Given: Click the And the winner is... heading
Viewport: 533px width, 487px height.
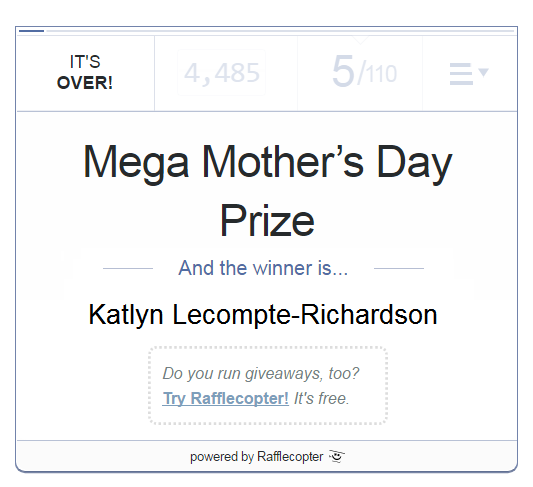Looking at the screenshot, I should (x=263, y=268).
